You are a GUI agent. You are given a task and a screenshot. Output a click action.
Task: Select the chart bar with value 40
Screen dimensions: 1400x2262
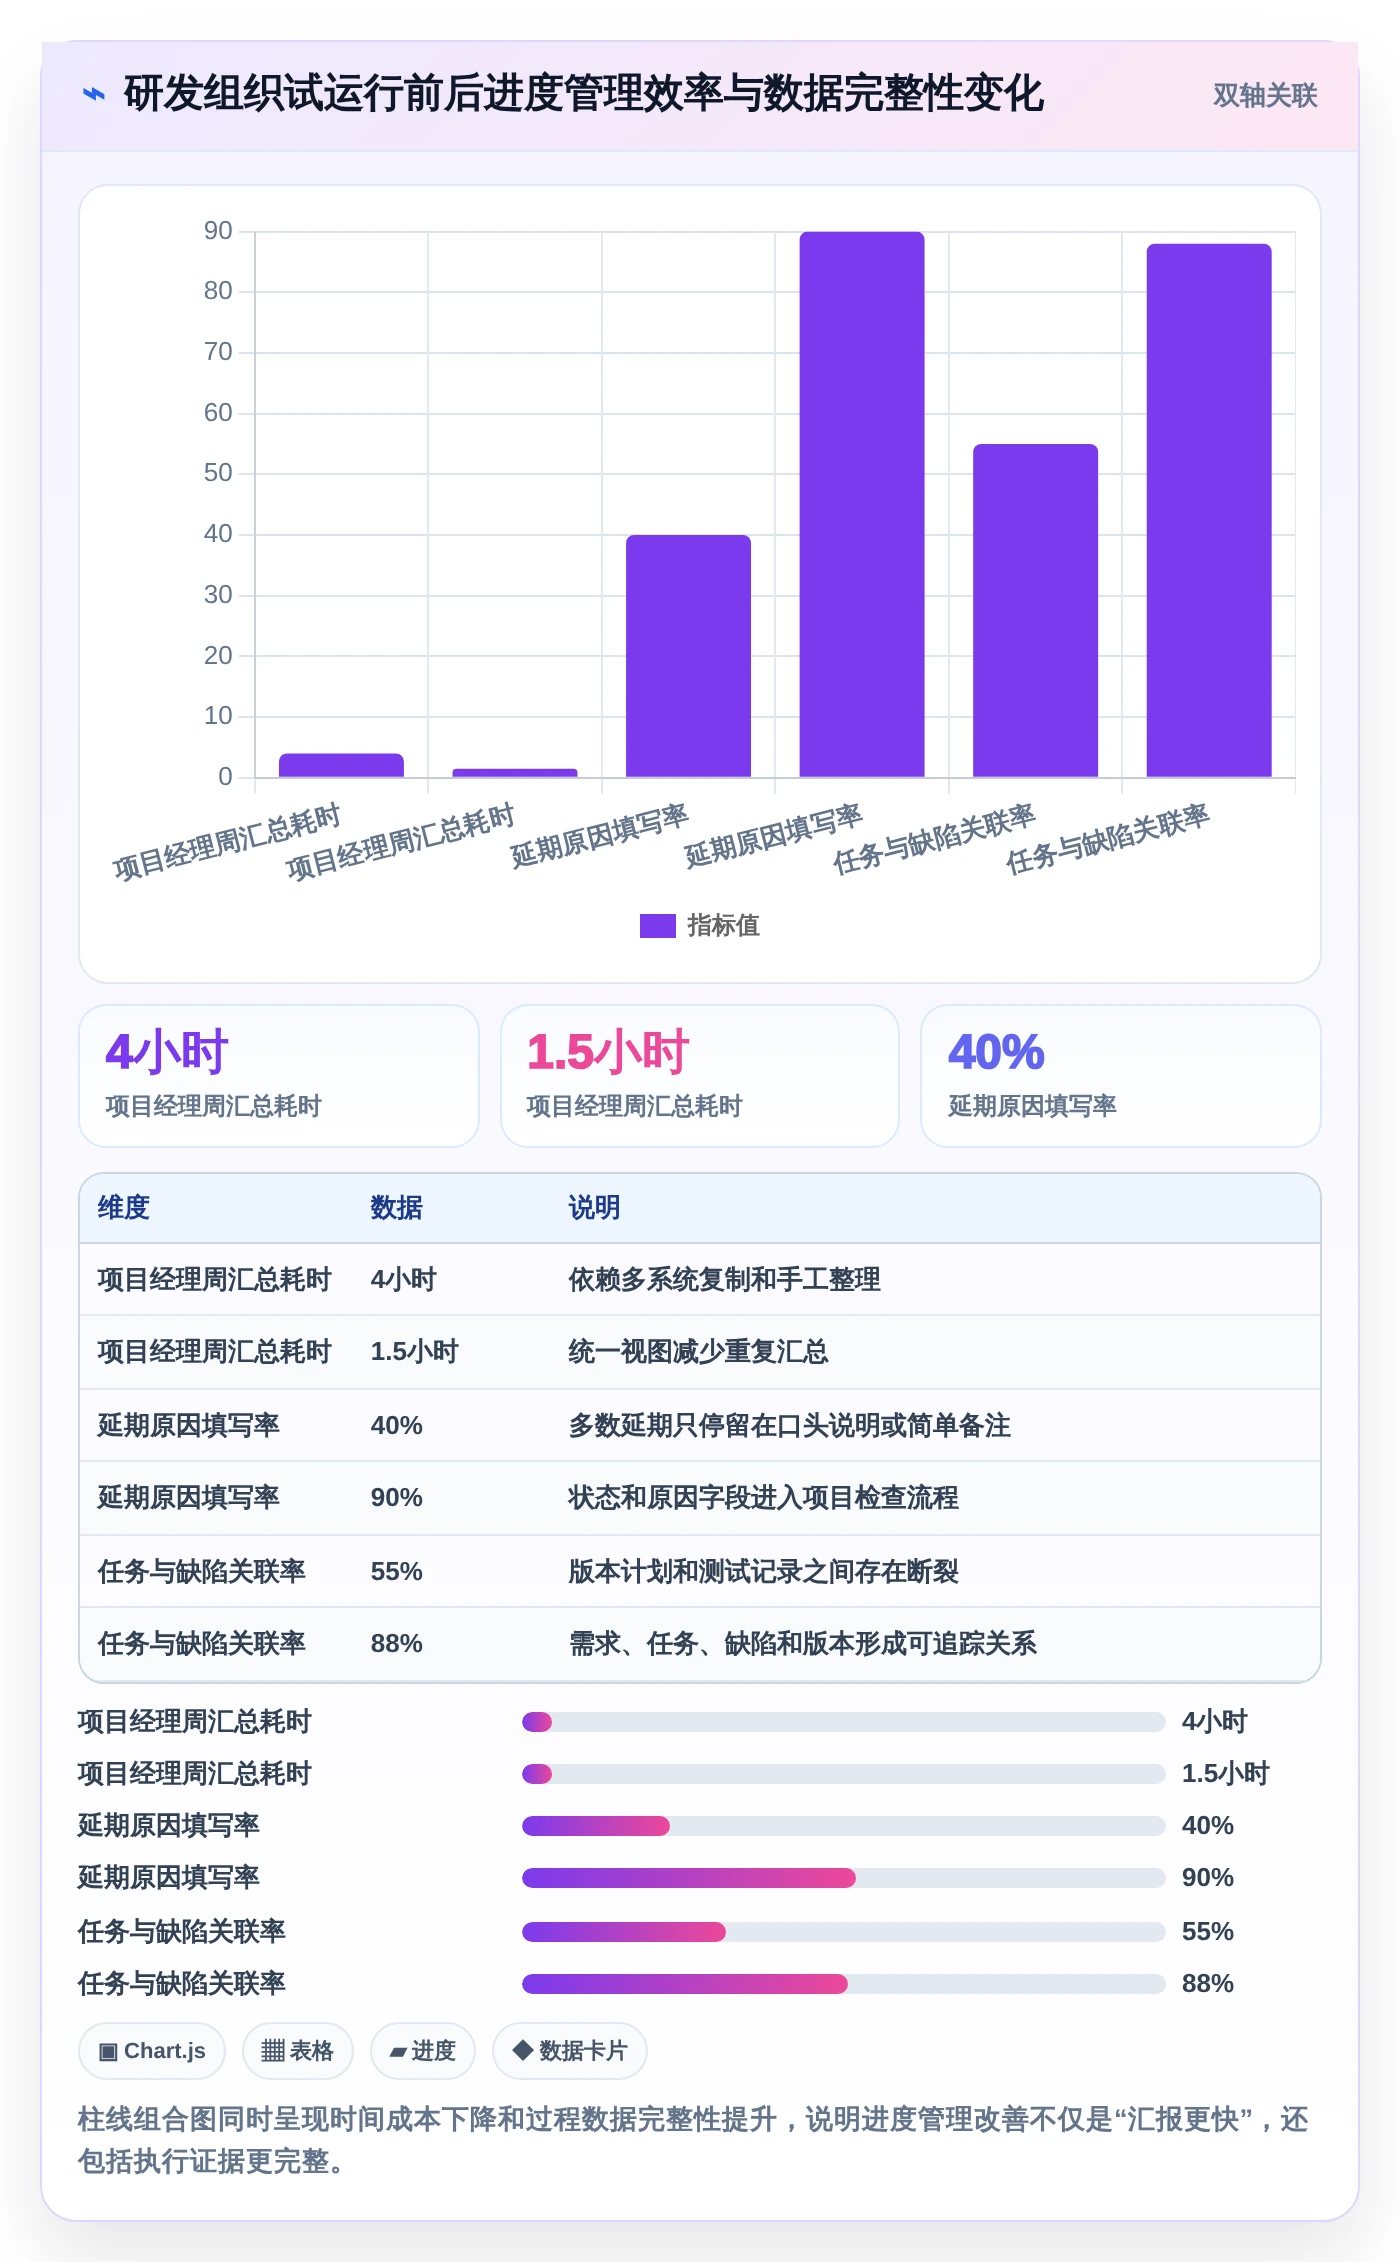(x=688, y=656)
